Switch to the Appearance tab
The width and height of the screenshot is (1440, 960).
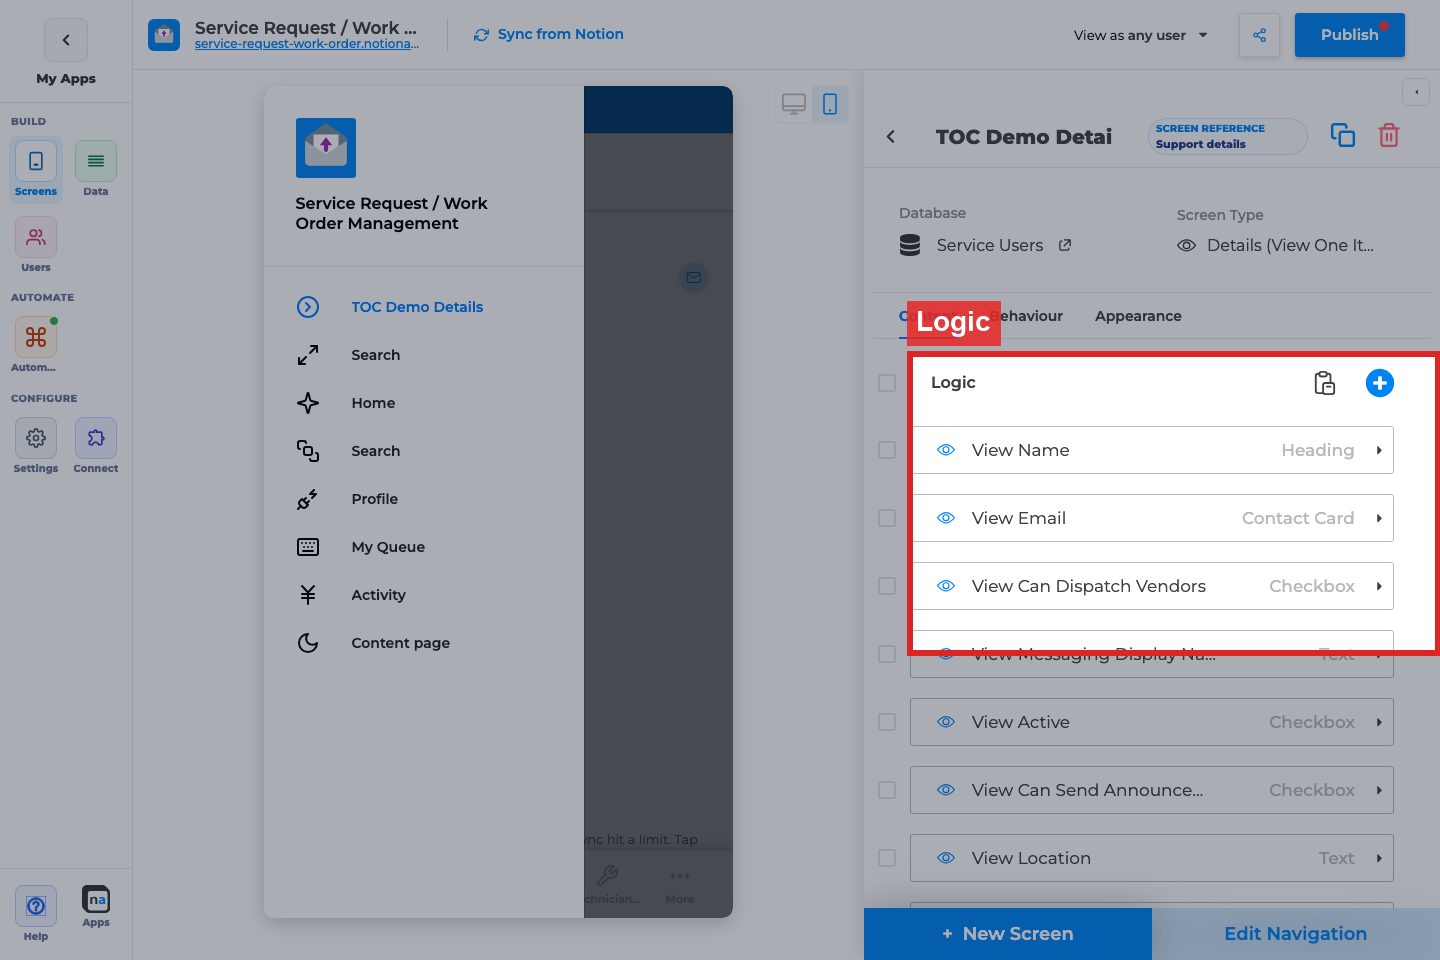[x=1138, y=316]
